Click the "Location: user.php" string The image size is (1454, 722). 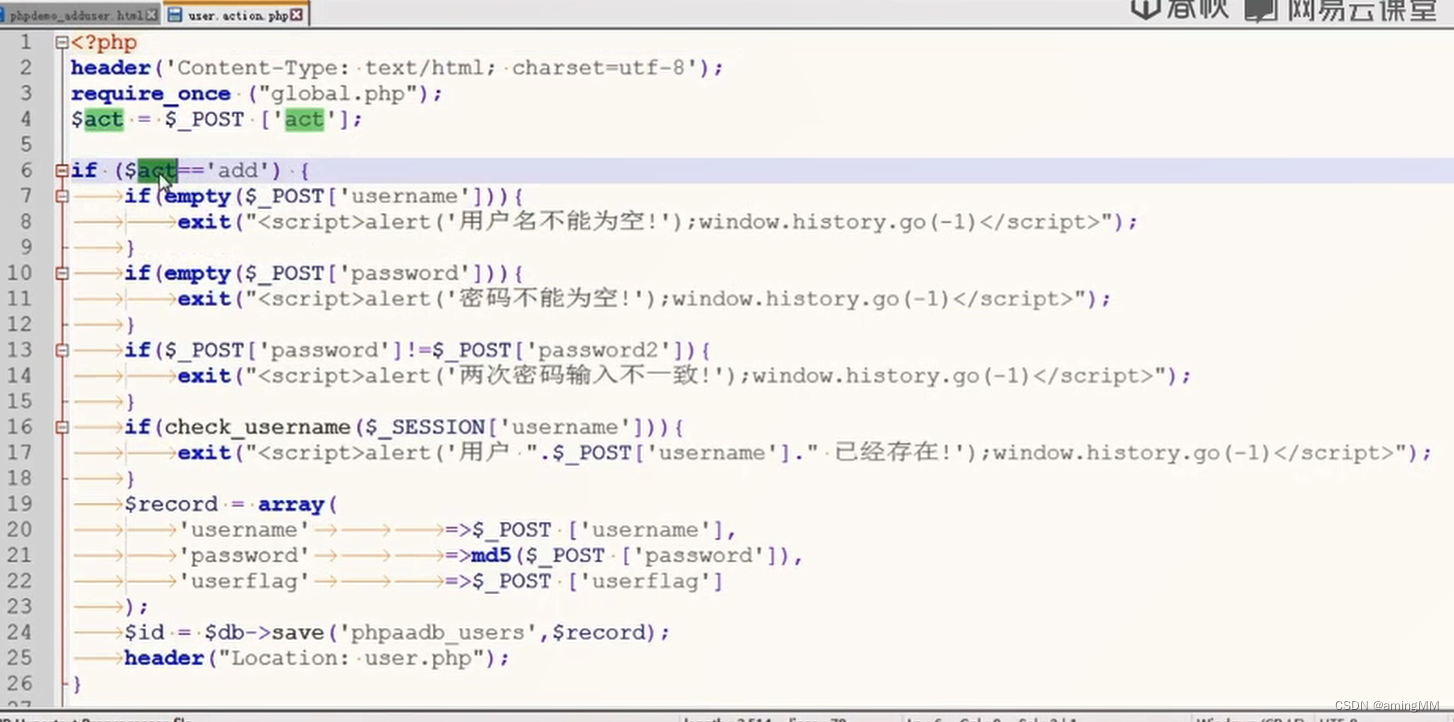pos(357,658)
